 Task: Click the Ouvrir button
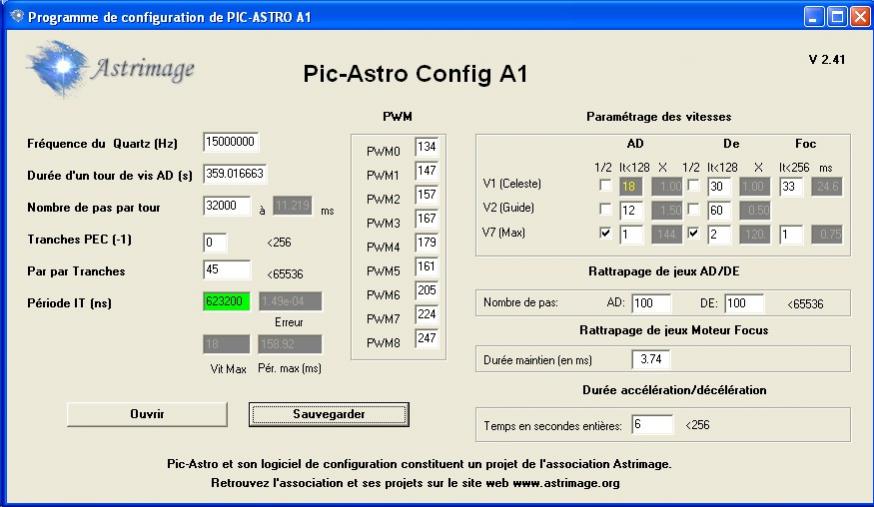click(x=147, y=415)
